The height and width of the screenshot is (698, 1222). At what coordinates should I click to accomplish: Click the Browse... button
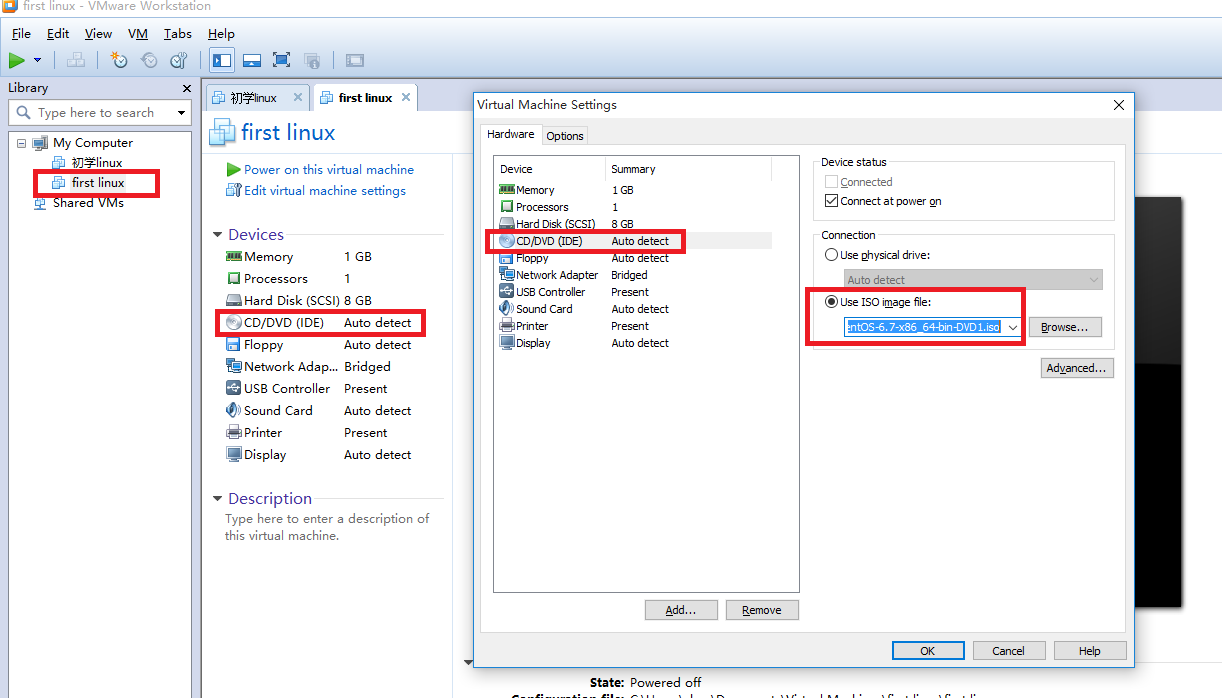tap(1065, 327)
